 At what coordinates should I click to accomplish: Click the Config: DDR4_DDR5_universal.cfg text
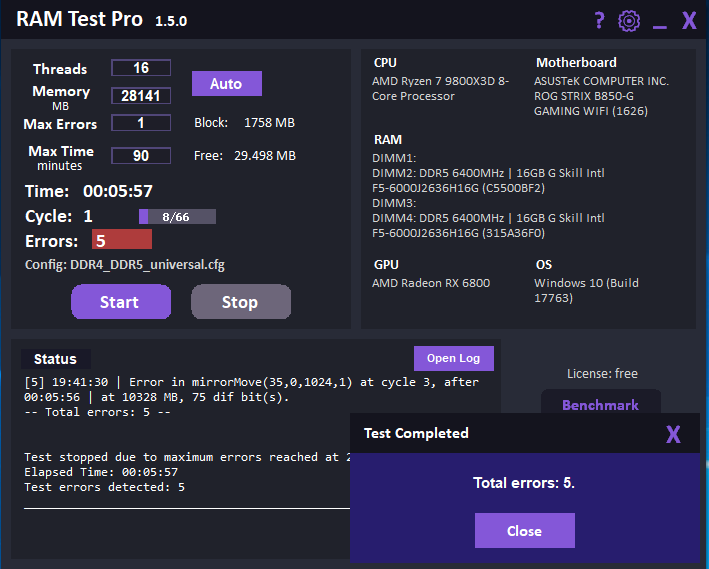click(125, 265)
